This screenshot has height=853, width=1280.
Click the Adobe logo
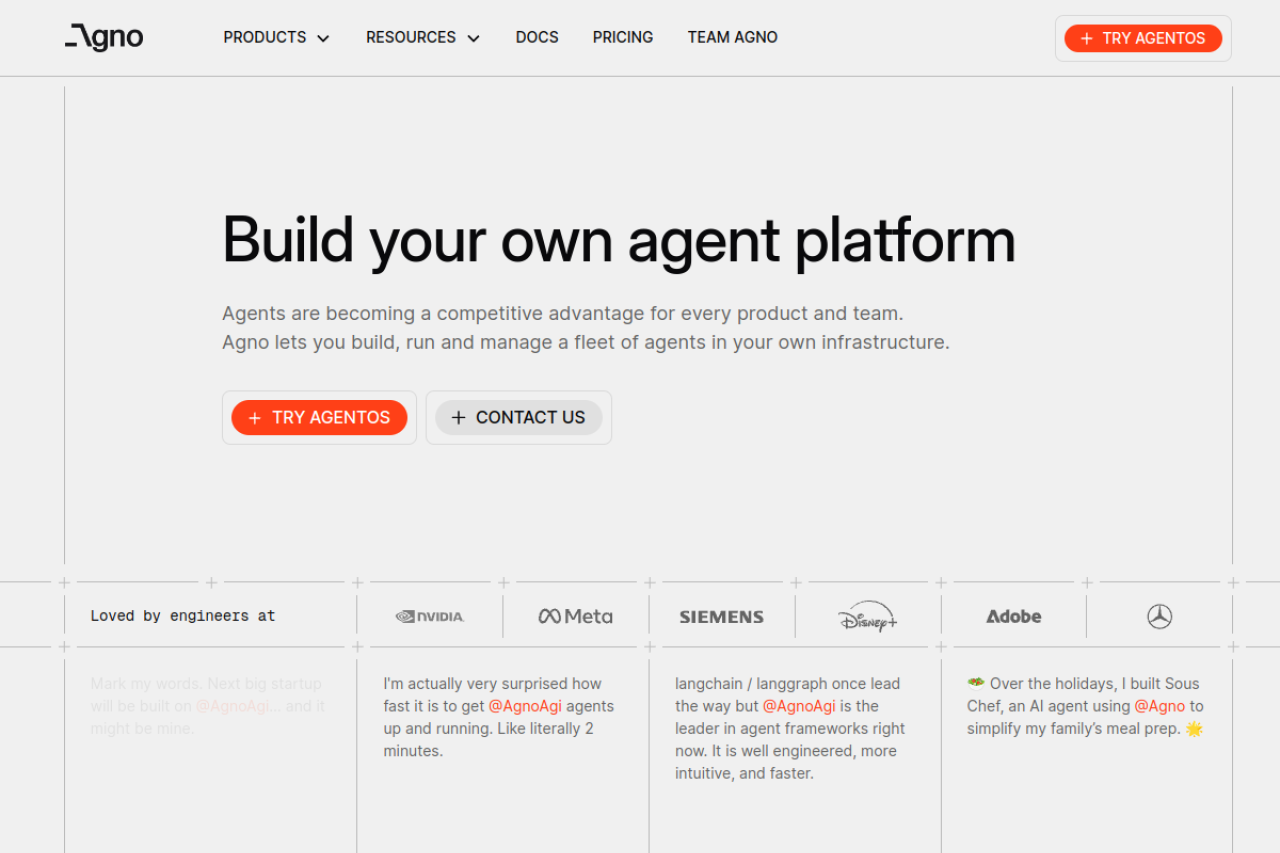[x=1014, y=616]
